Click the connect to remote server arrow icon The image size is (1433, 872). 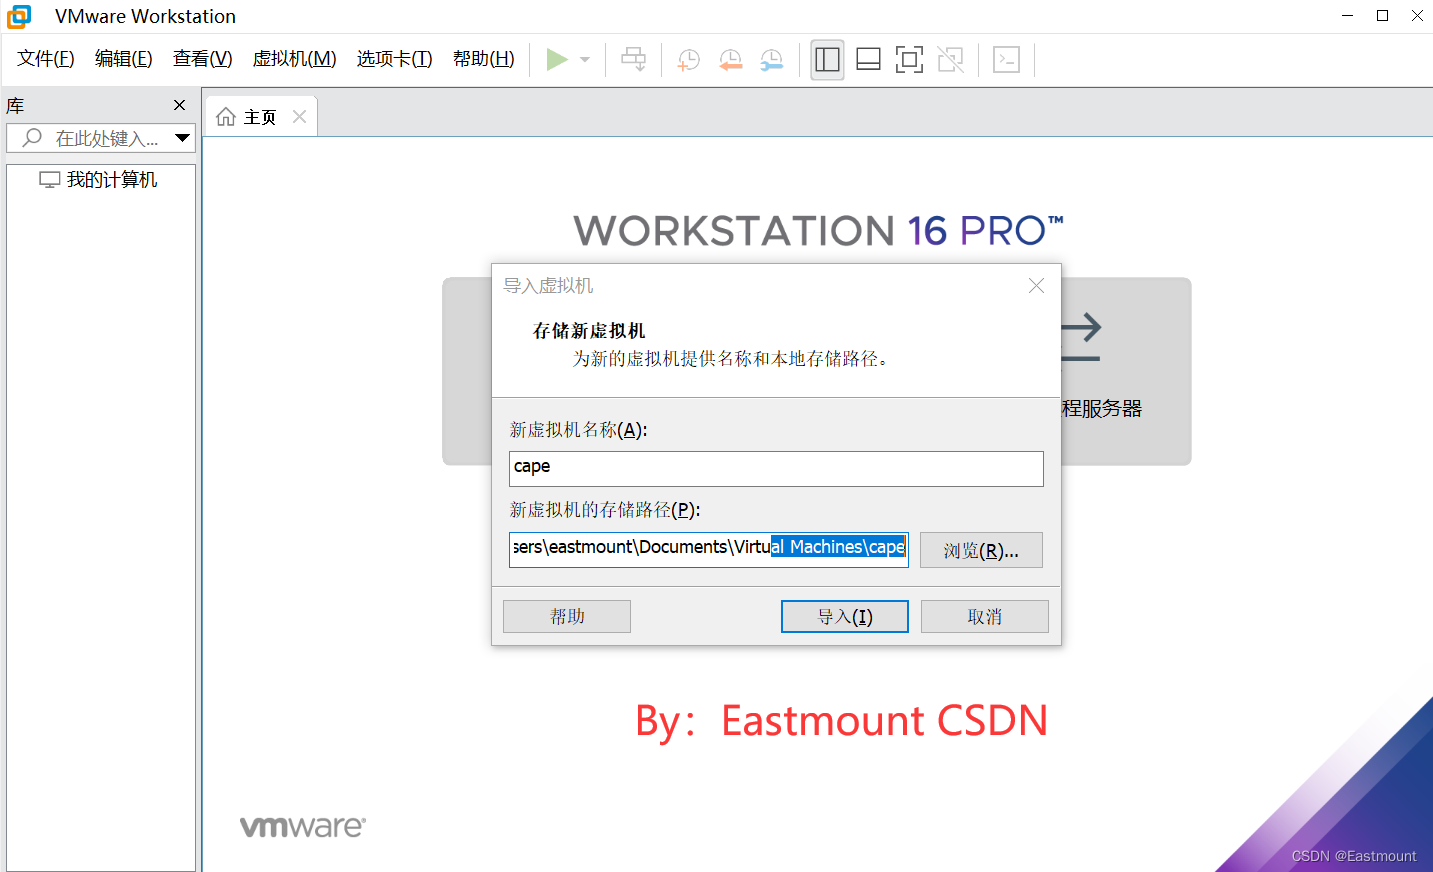click(1081, 338)
